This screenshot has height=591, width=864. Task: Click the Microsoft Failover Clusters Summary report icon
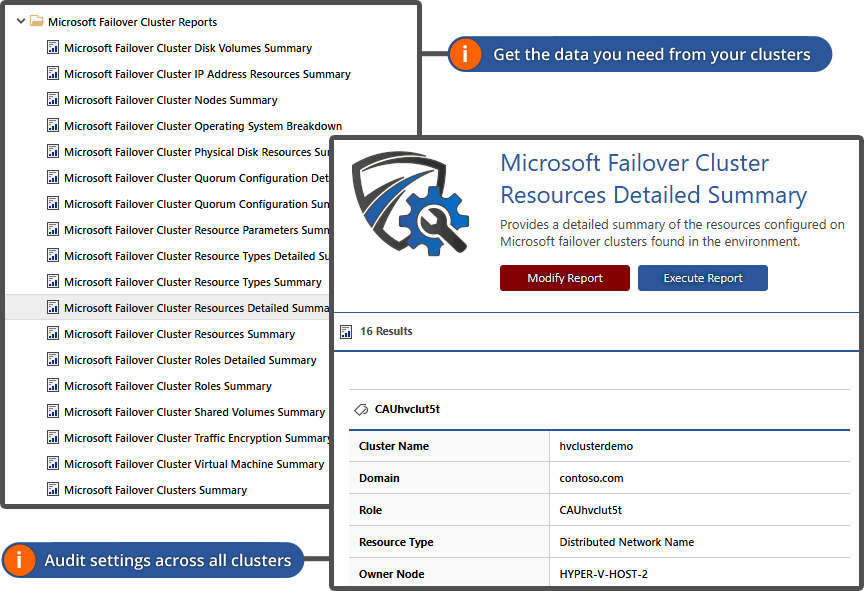[x=53, y=490]
